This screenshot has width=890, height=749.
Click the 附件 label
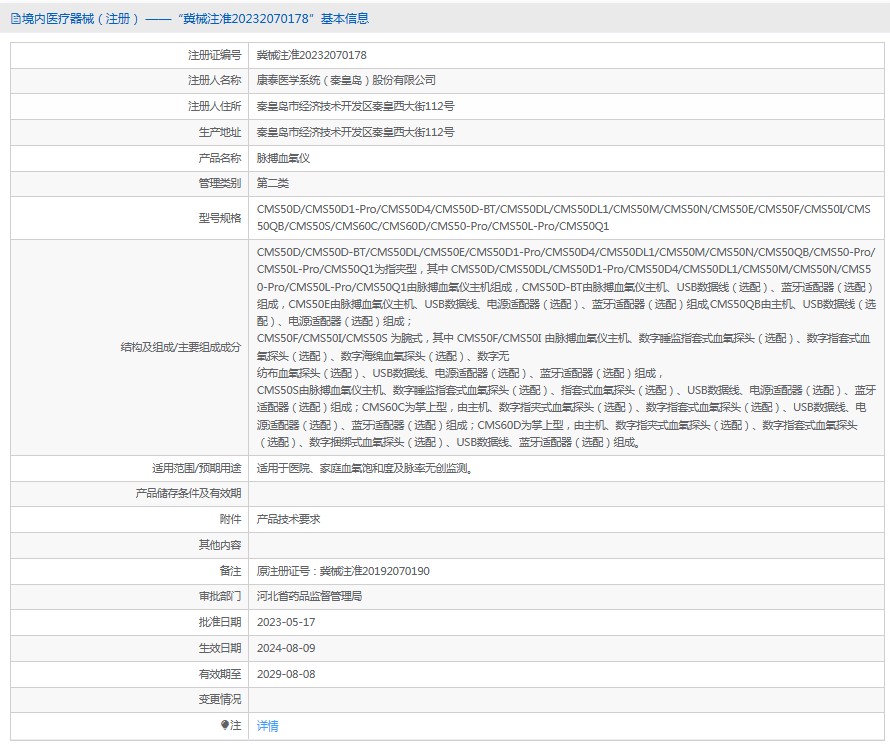point(230,519)
